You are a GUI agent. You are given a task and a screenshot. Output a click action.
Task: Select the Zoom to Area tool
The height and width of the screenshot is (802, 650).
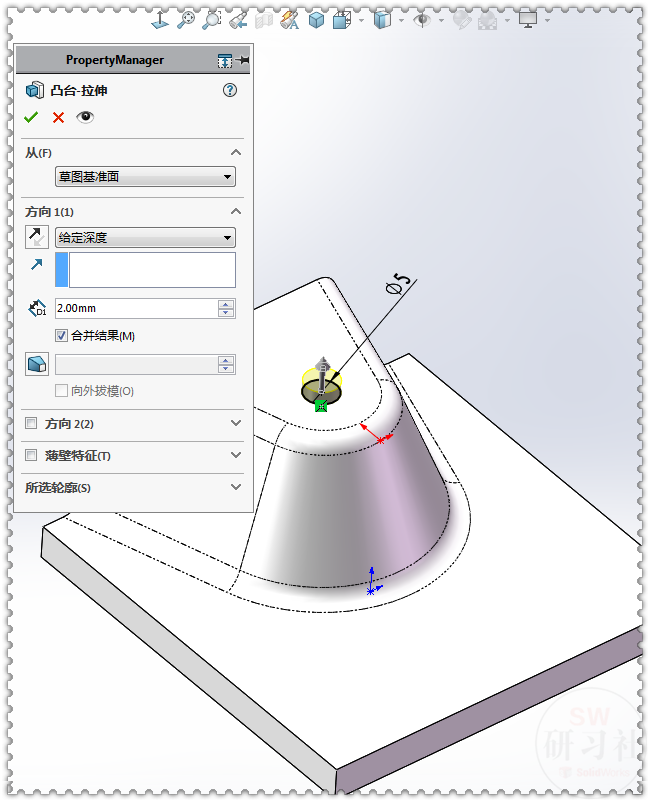pos(211,20)
